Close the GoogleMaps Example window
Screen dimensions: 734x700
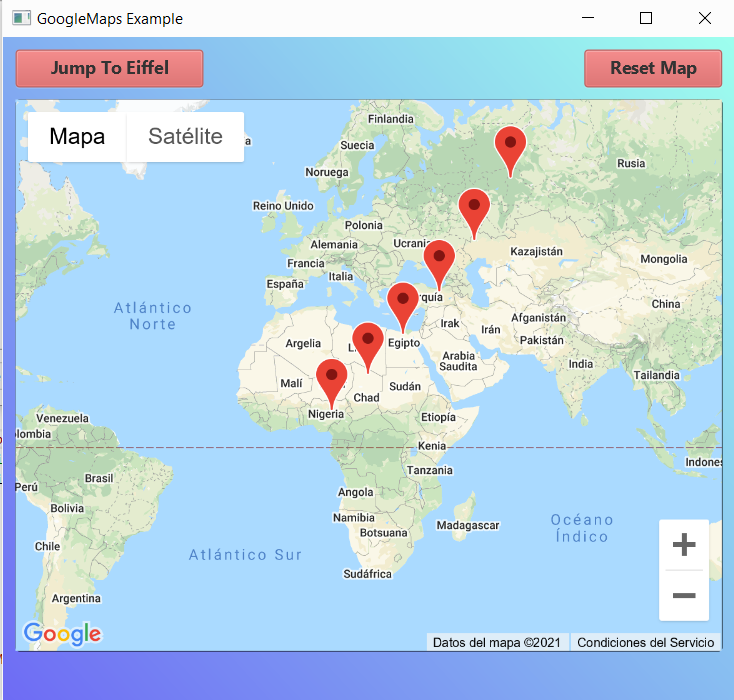coord(705,18)
